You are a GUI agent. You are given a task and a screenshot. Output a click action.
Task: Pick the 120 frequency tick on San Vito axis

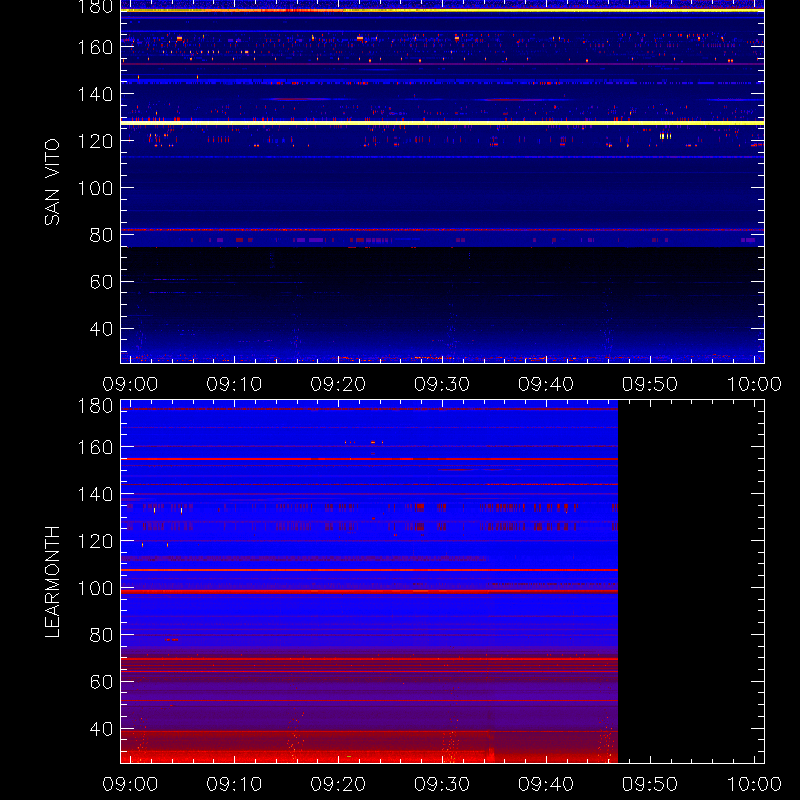95,141
